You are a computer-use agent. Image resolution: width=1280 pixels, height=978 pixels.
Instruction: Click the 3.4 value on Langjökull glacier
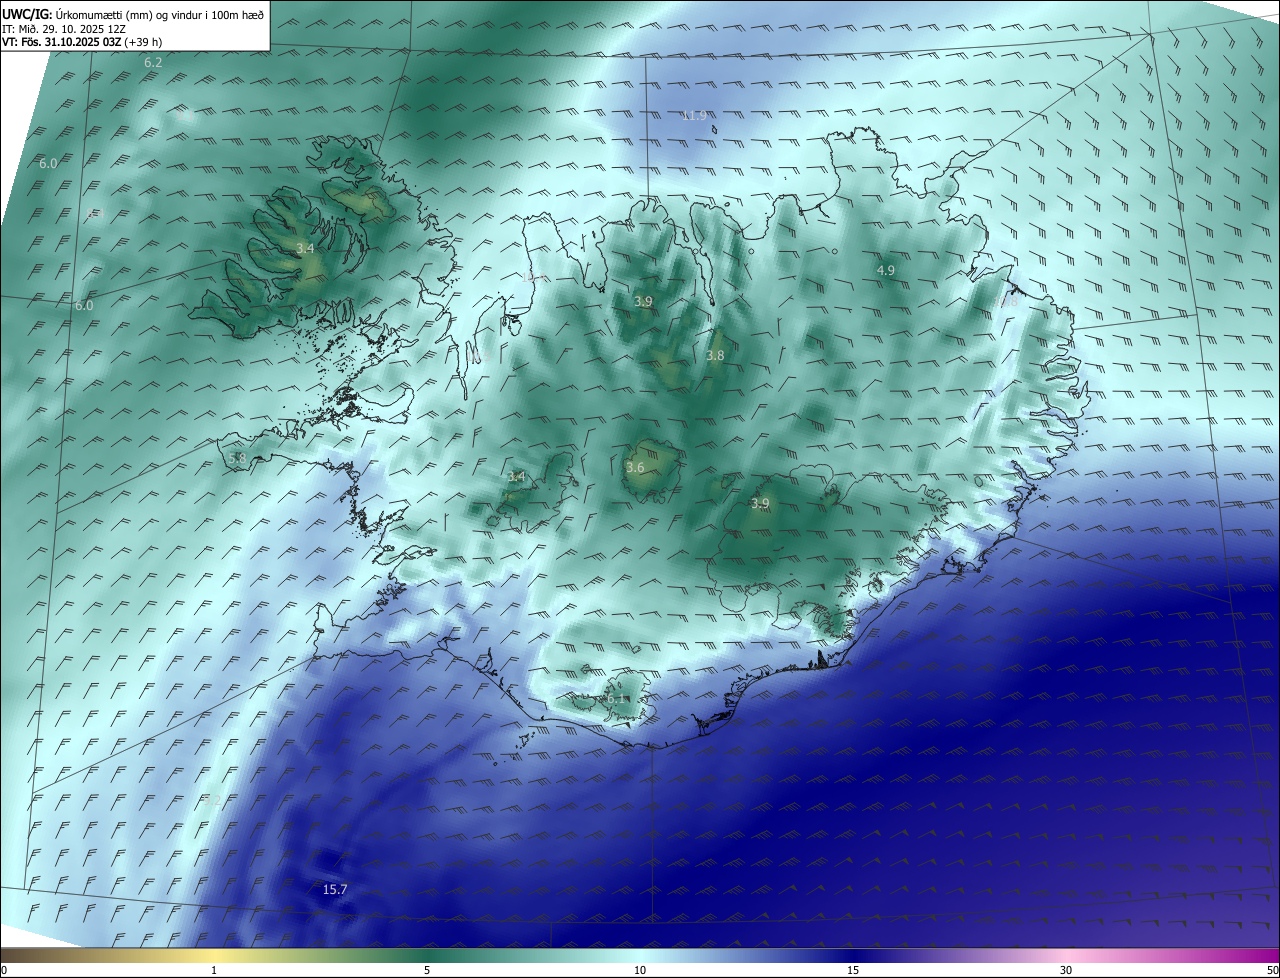516,477
